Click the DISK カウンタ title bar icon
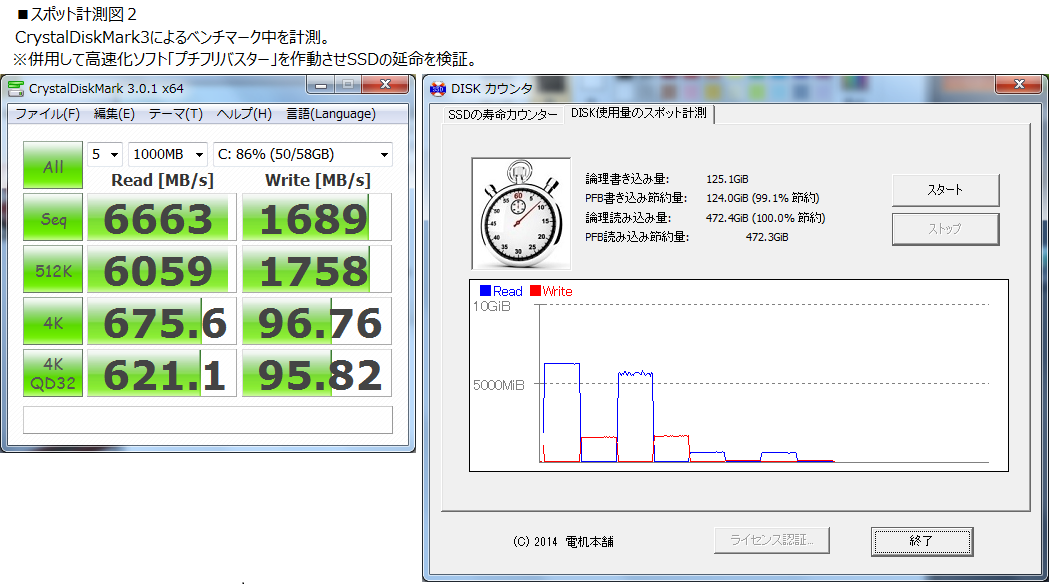This screenshot has width=1052, height=584. click(437, 88)
